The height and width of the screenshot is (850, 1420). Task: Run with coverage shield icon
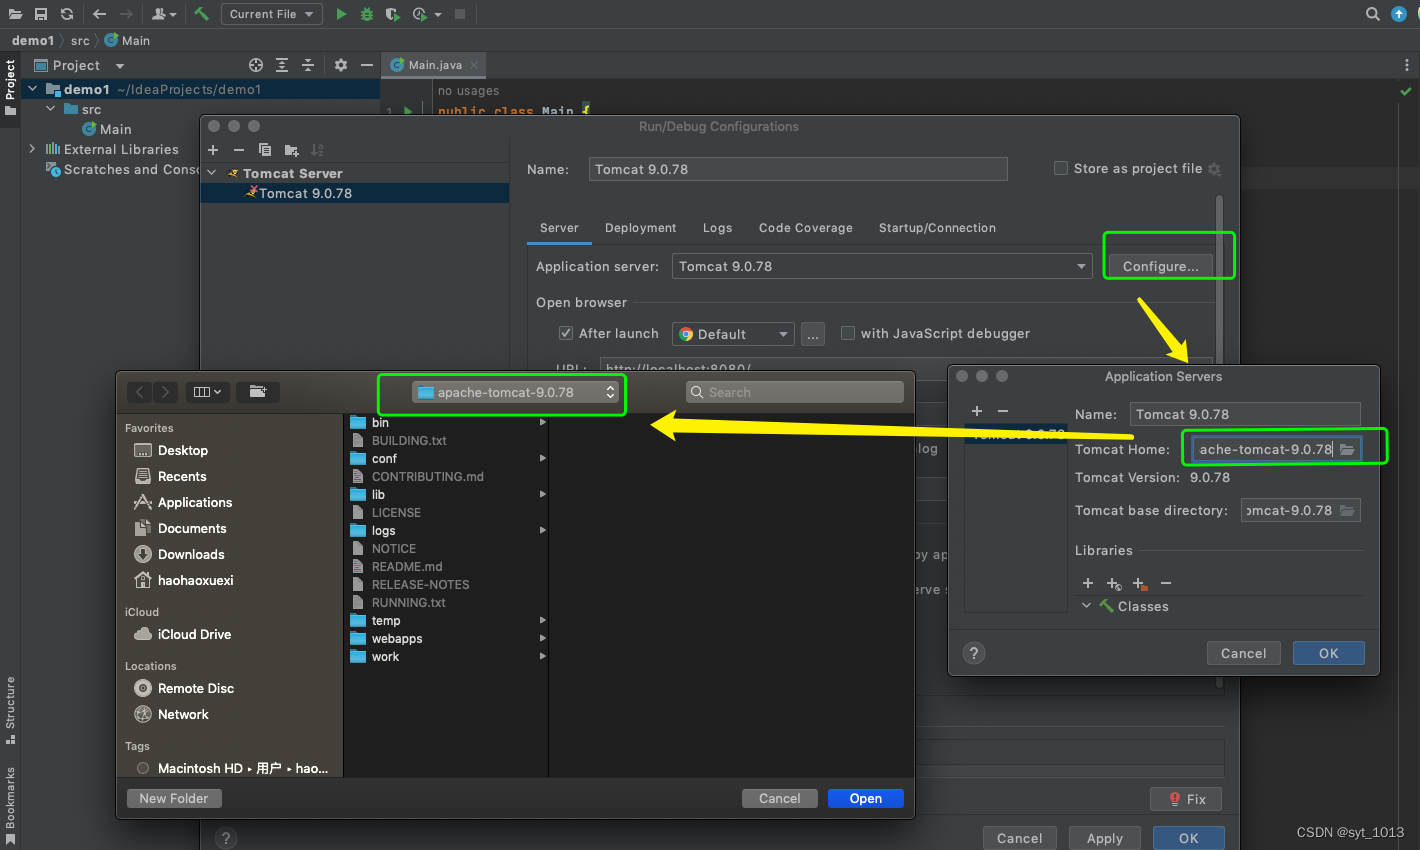click(x=393, y=14)
